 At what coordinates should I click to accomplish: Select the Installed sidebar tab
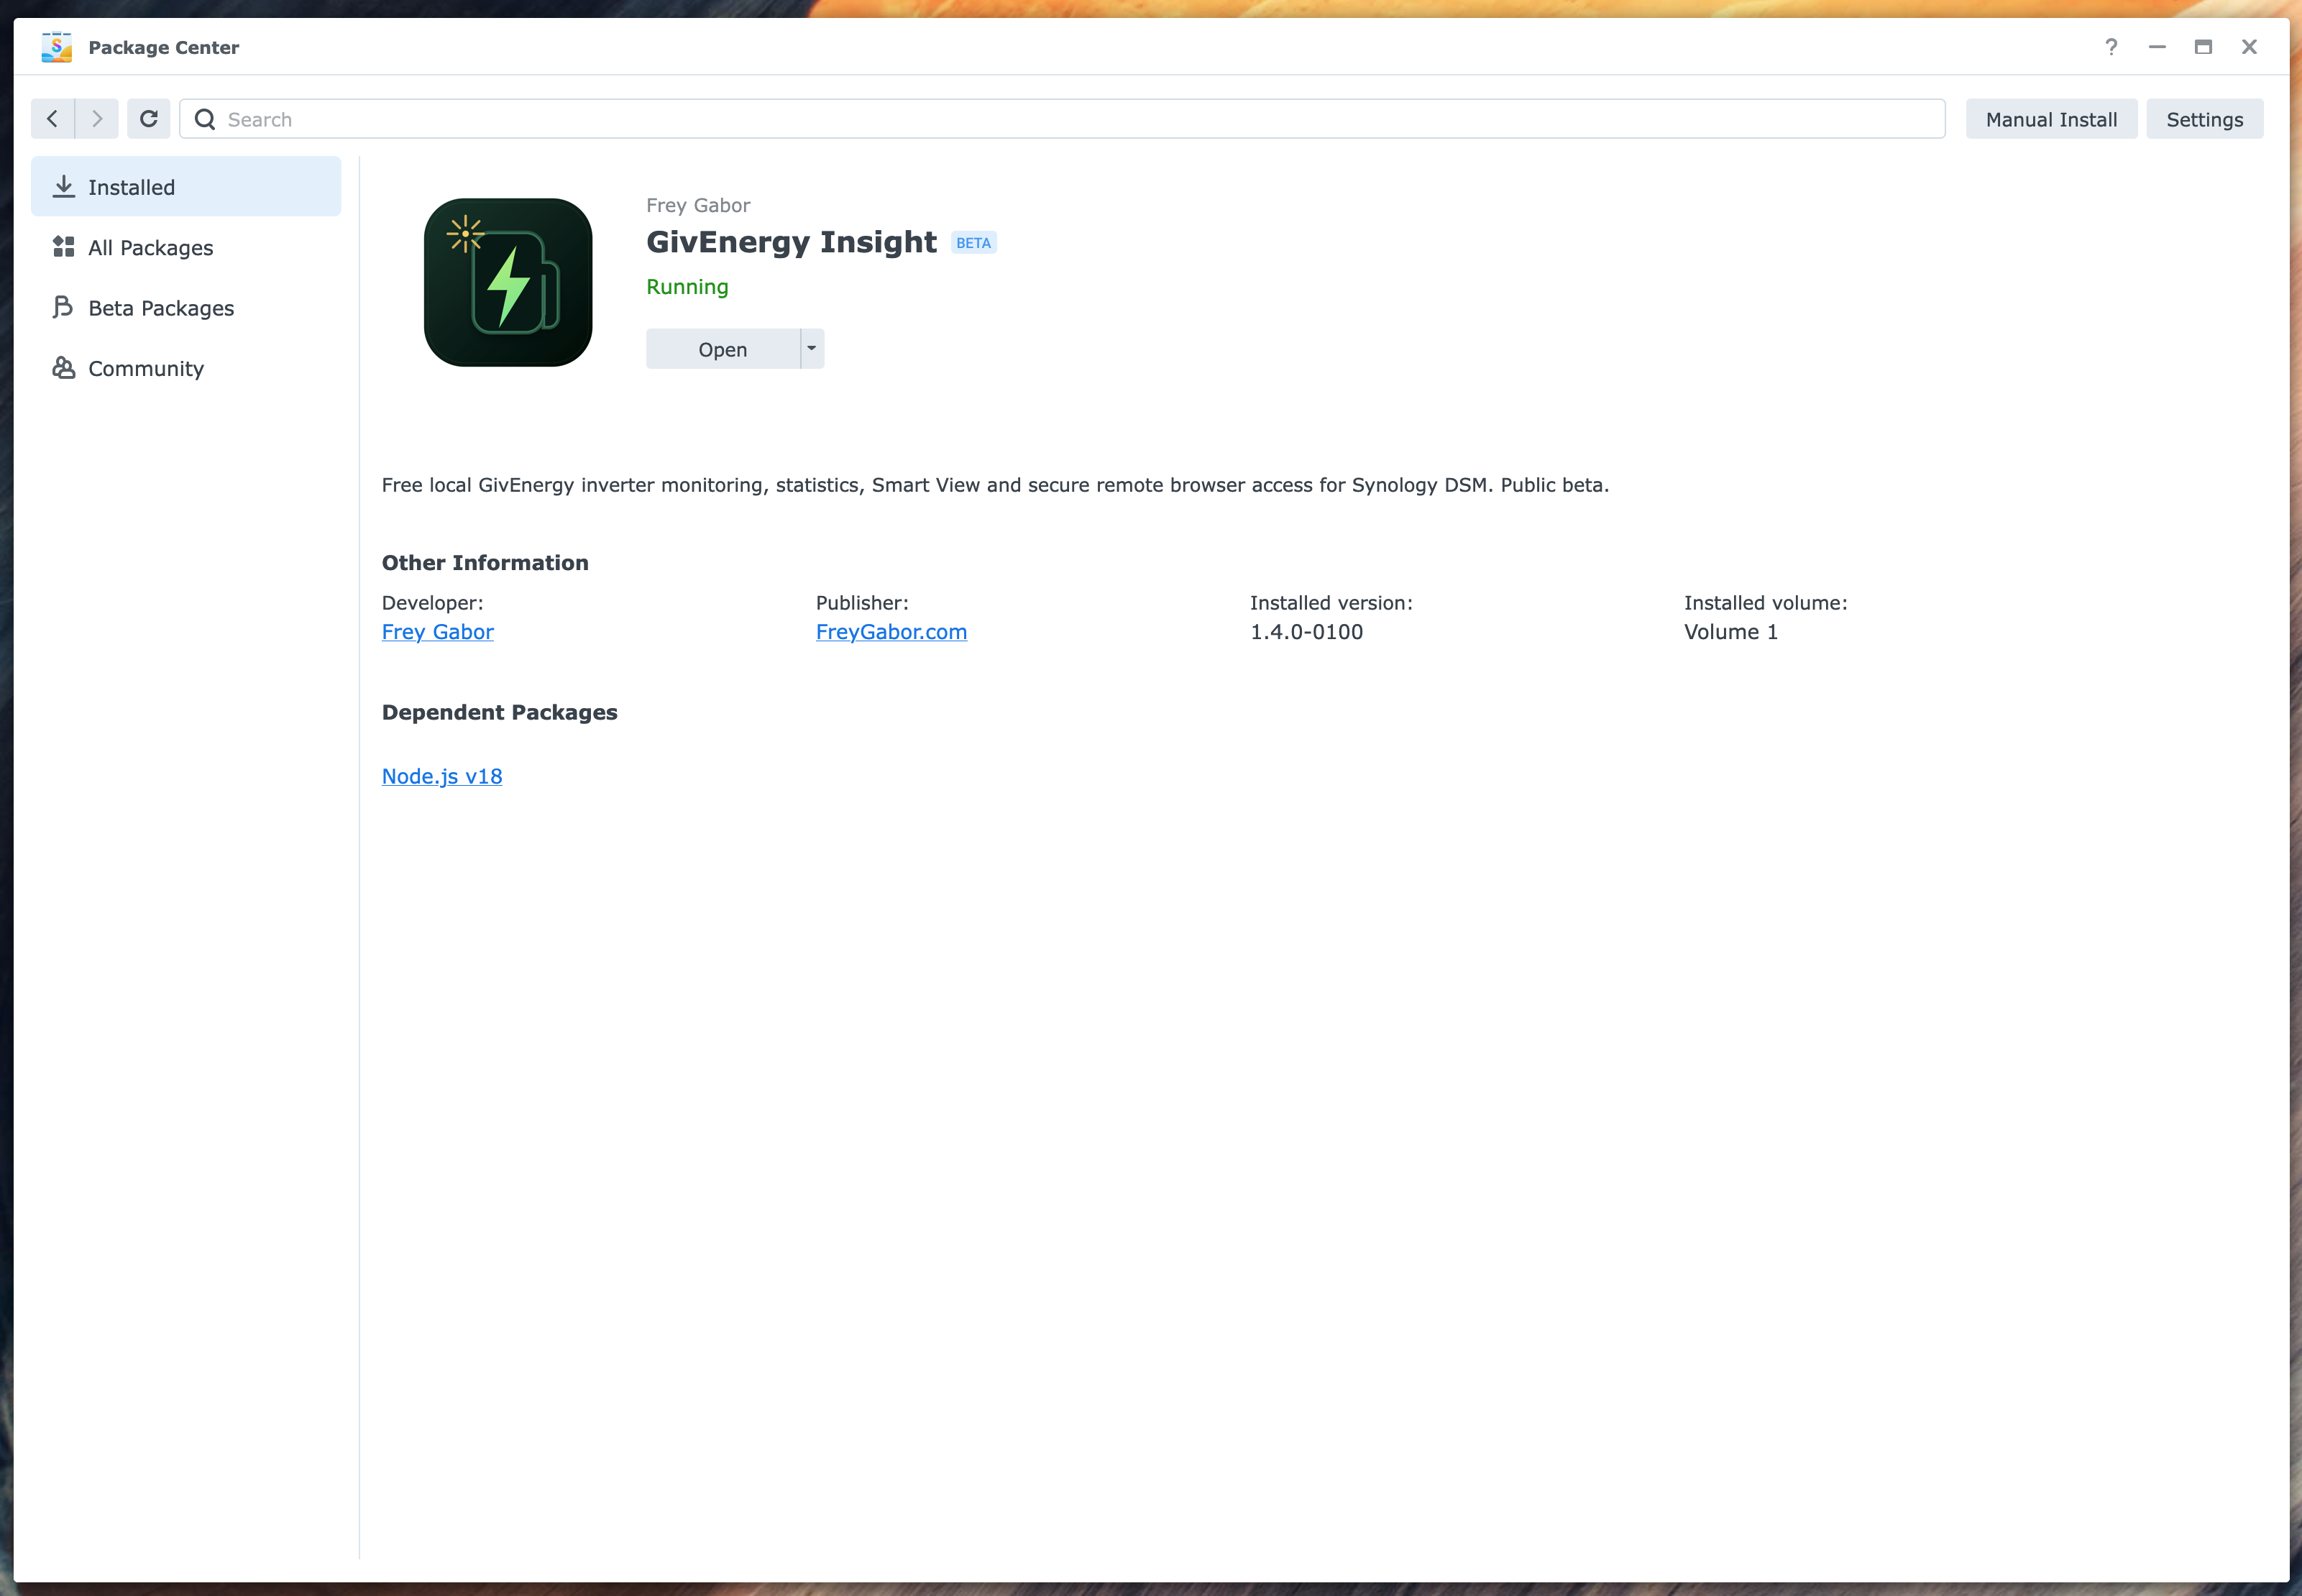click(186, 187)
